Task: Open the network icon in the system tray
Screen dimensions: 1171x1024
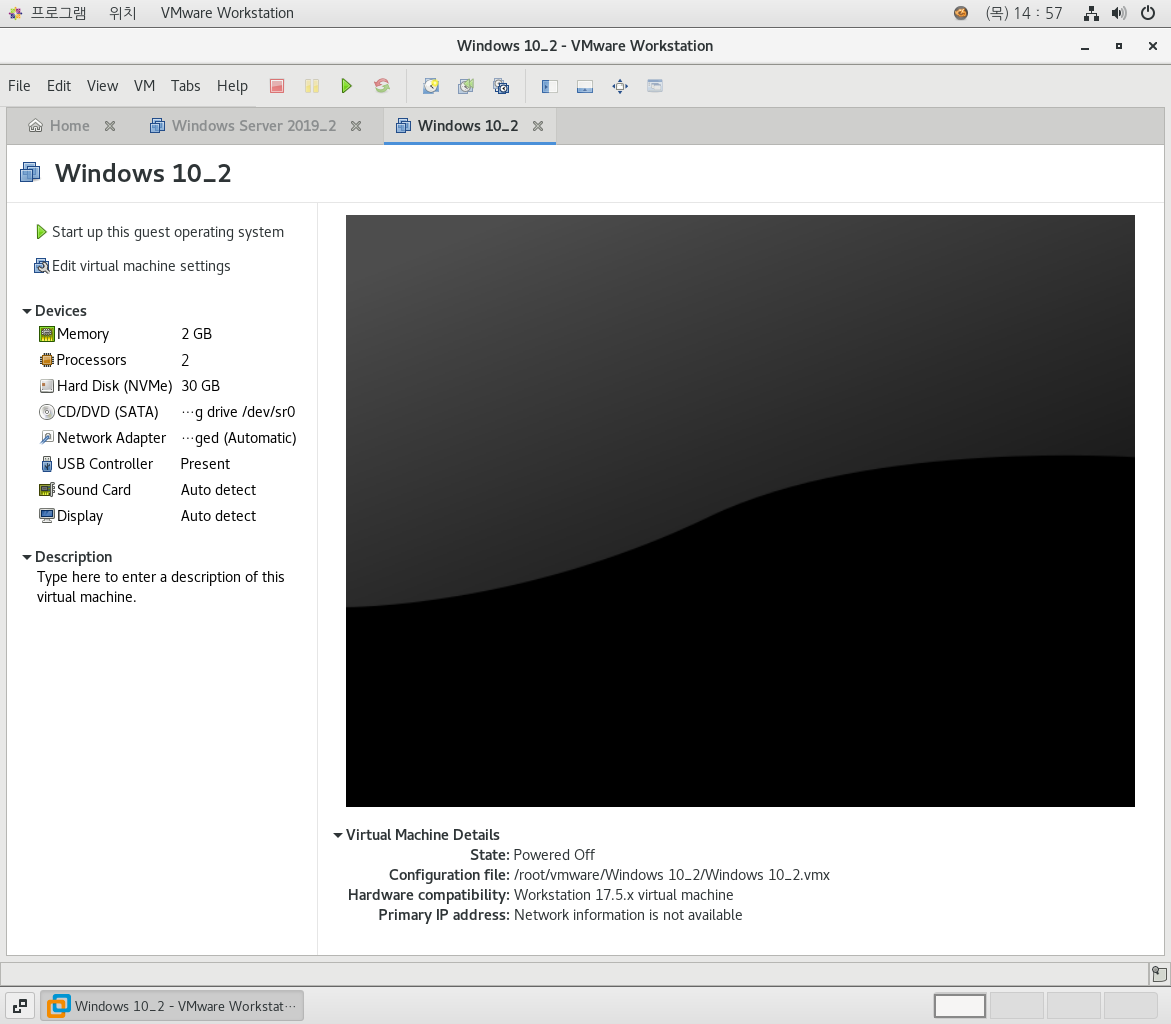Action: point(1091,13)
